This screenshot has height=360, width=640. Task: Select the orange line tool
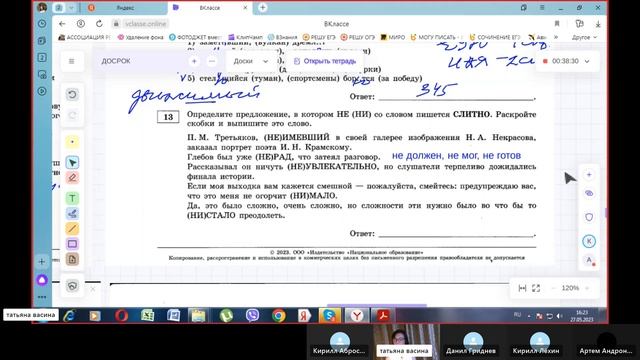point(72,229)
